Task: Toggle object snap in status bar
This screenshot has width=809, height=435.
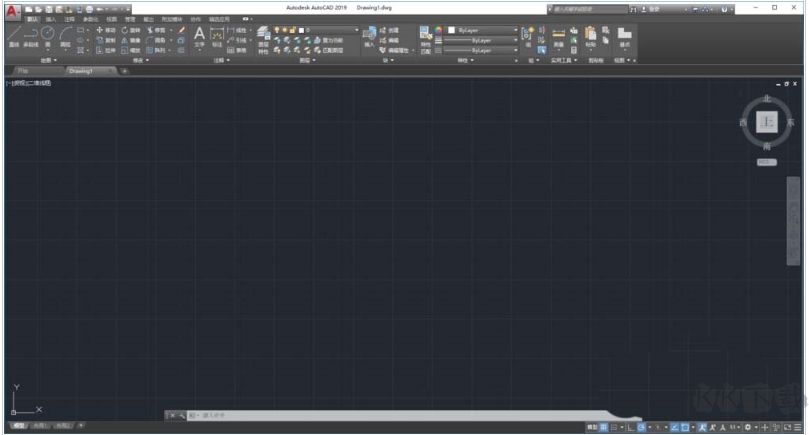Action: pyautogui.click(x=687, y=427)
